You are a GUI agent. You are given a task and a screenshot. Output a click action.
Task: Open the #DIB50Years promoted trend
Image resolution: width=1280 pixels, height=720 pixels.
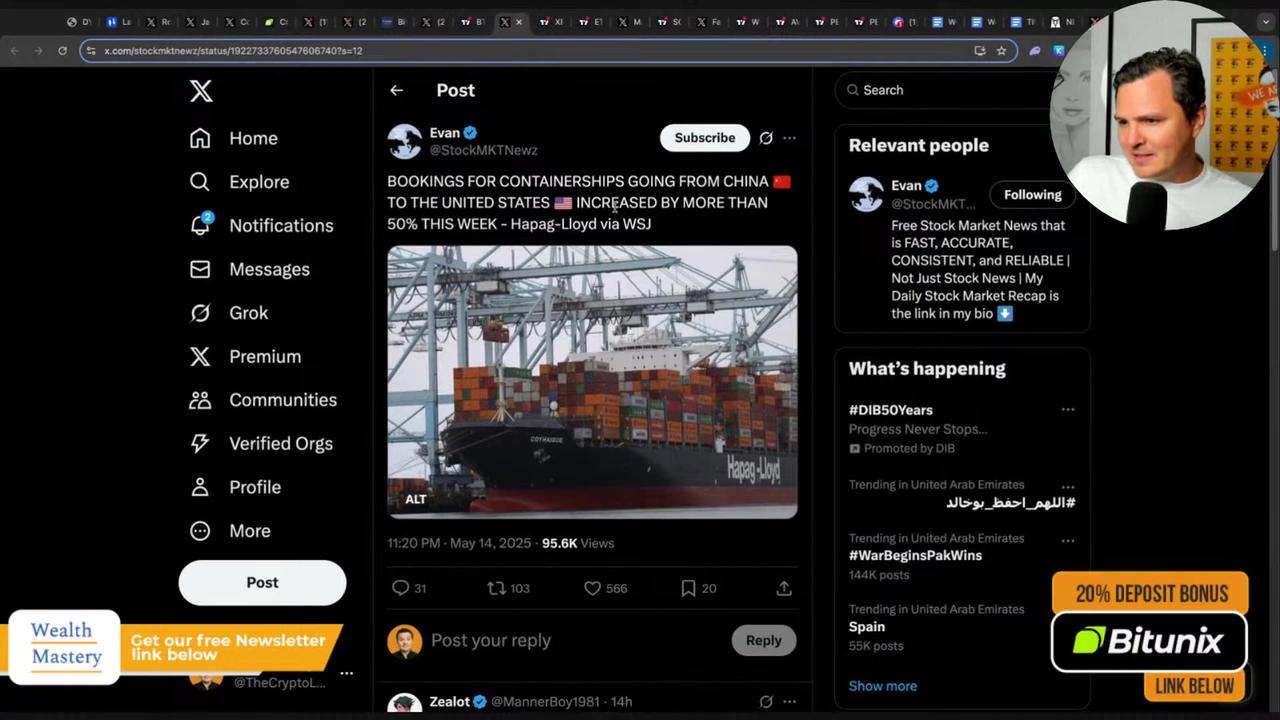pos(891,410)
